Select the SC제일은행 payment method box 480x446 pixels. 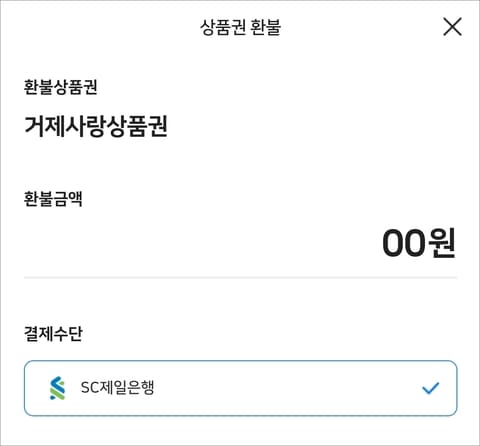[240, 388]
